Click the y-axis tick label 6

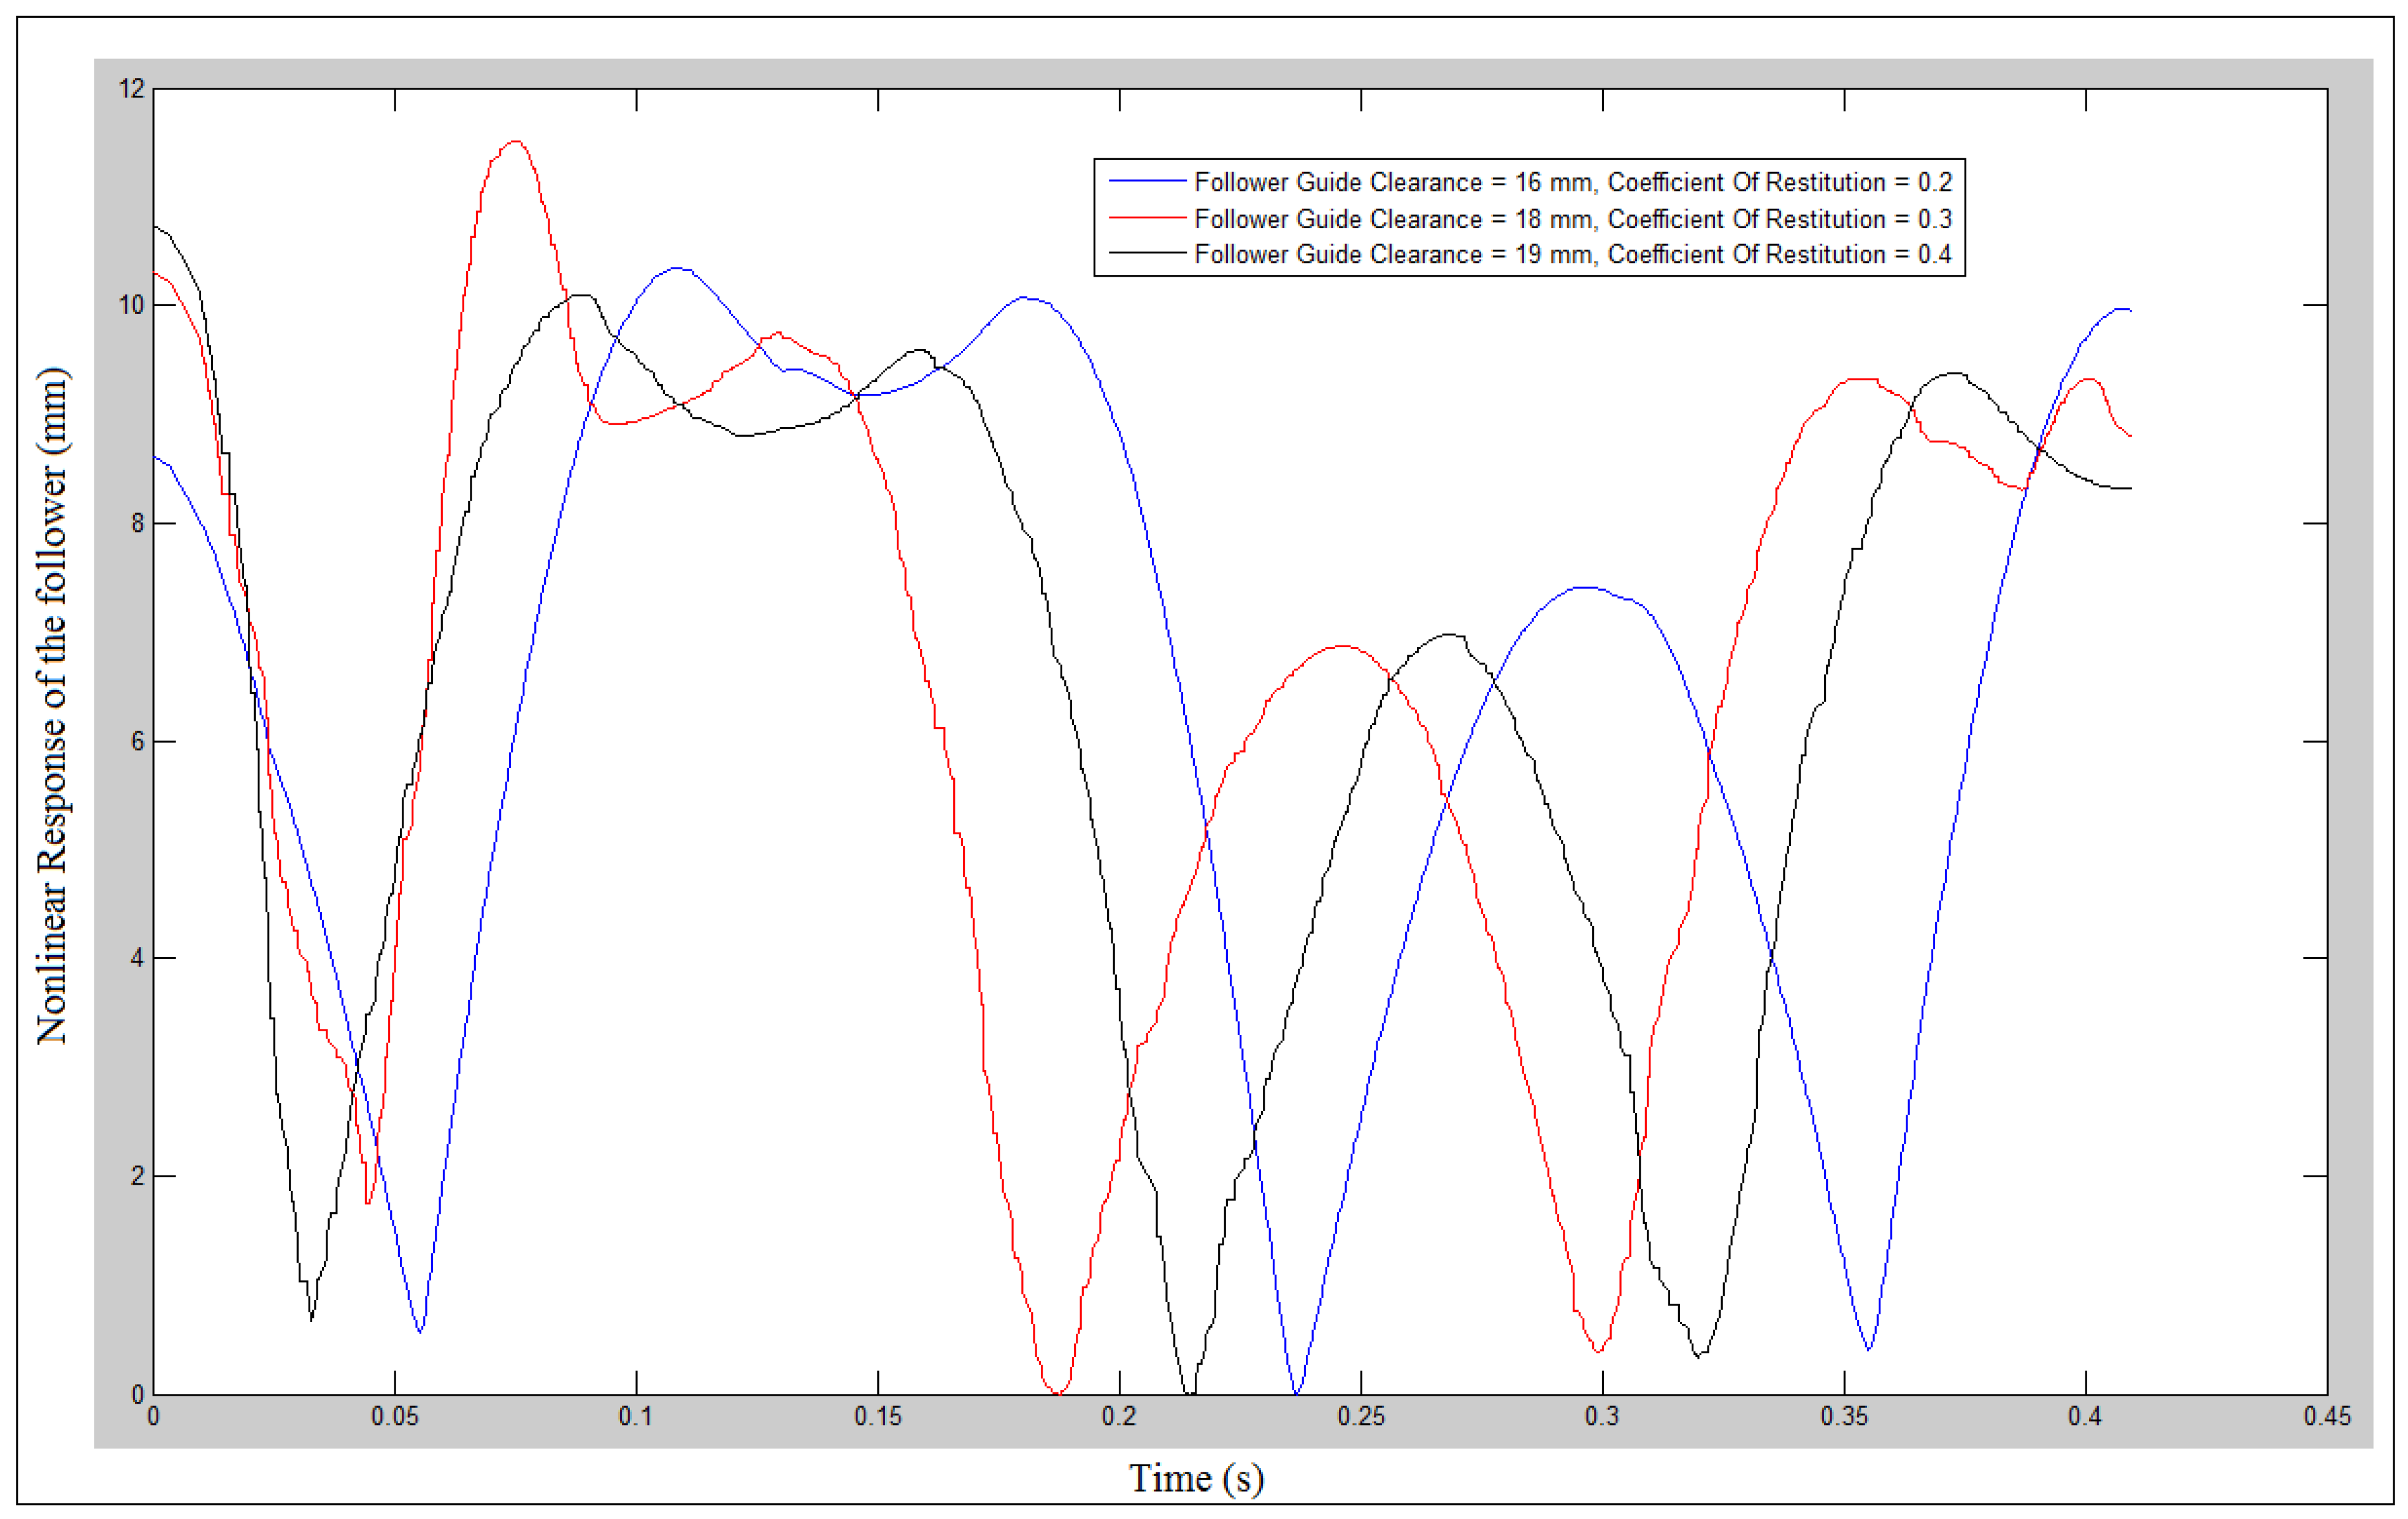(138, 741)
